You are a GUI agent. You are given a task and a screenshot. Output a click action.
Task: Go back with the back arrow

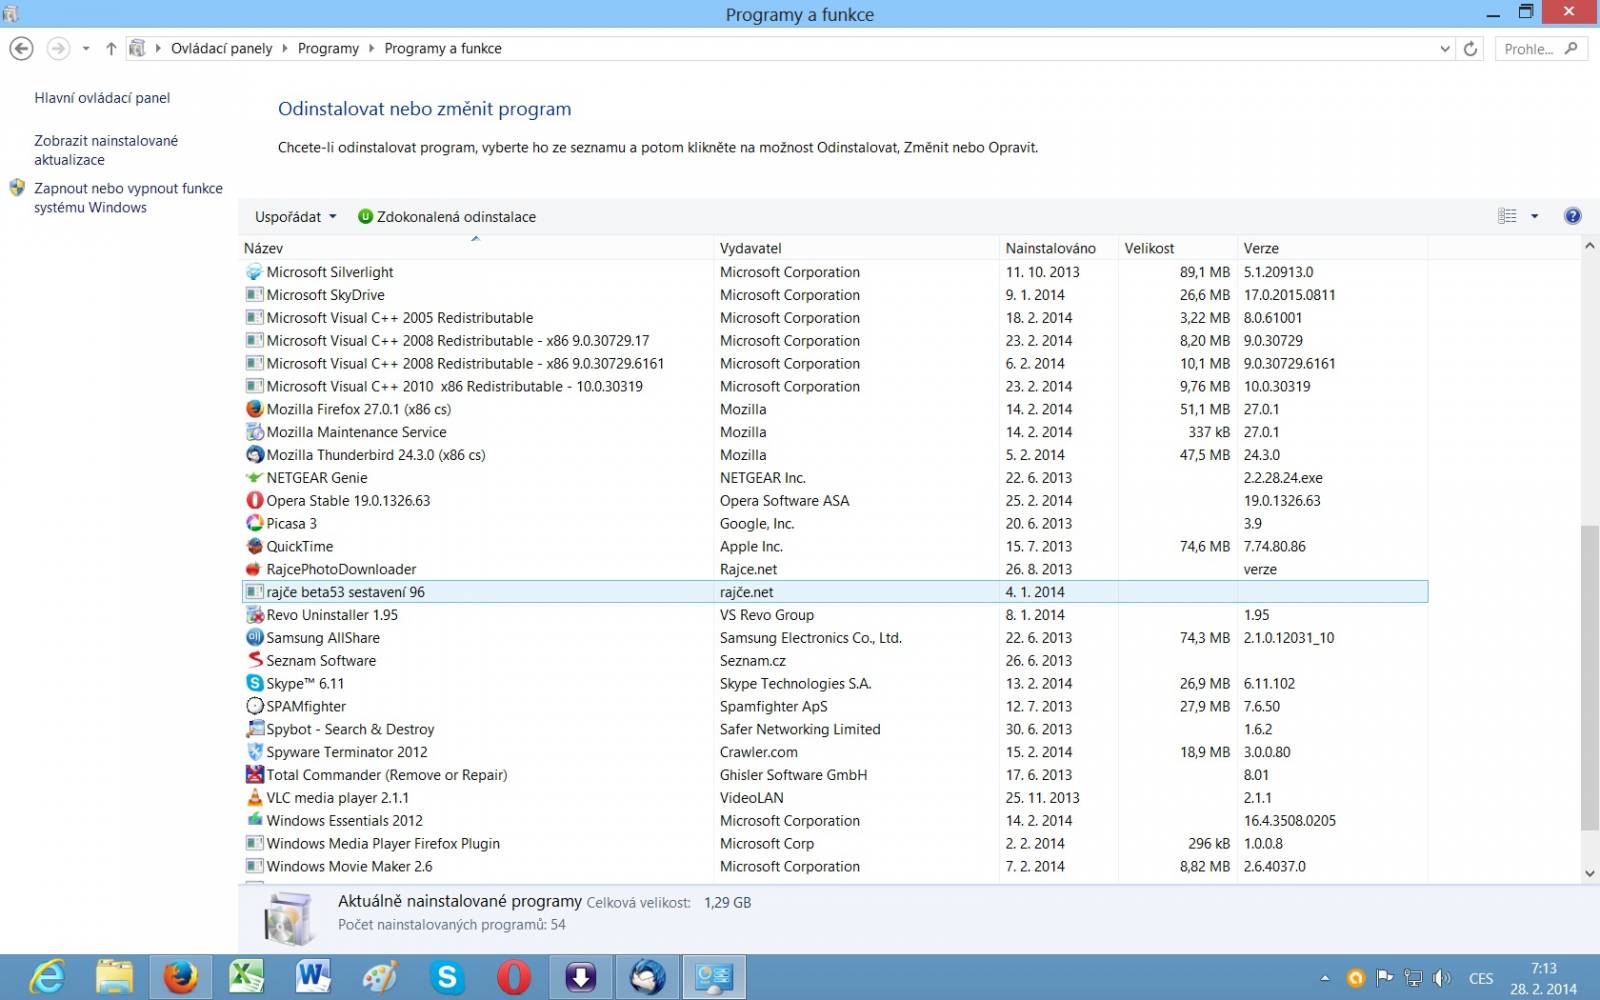pos(21,49)
